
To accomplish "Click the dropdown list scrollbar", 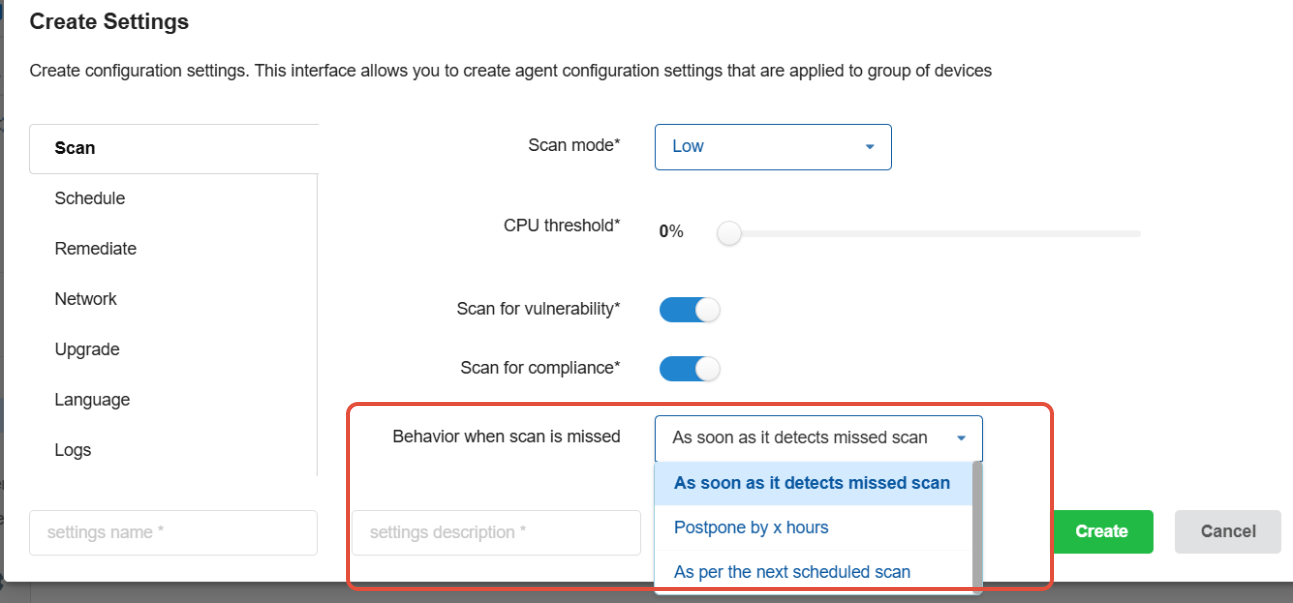I will tap(977, 525).
